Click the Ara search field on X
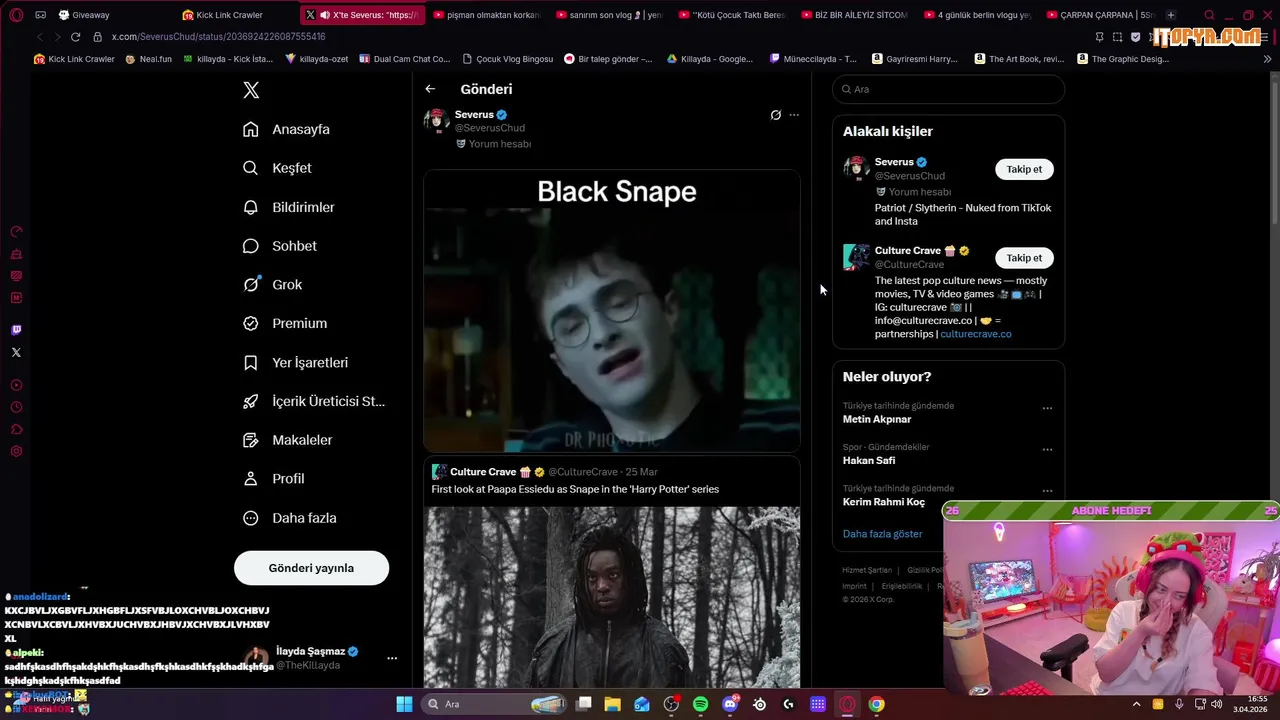This screenshot has width=1280, height=720. [x=948, y=89]
